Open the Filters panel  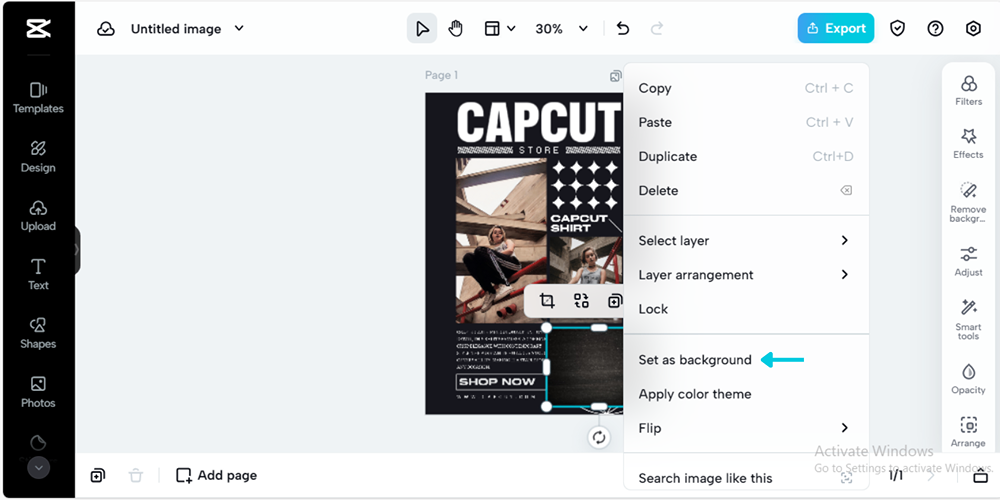click(968, 90)
